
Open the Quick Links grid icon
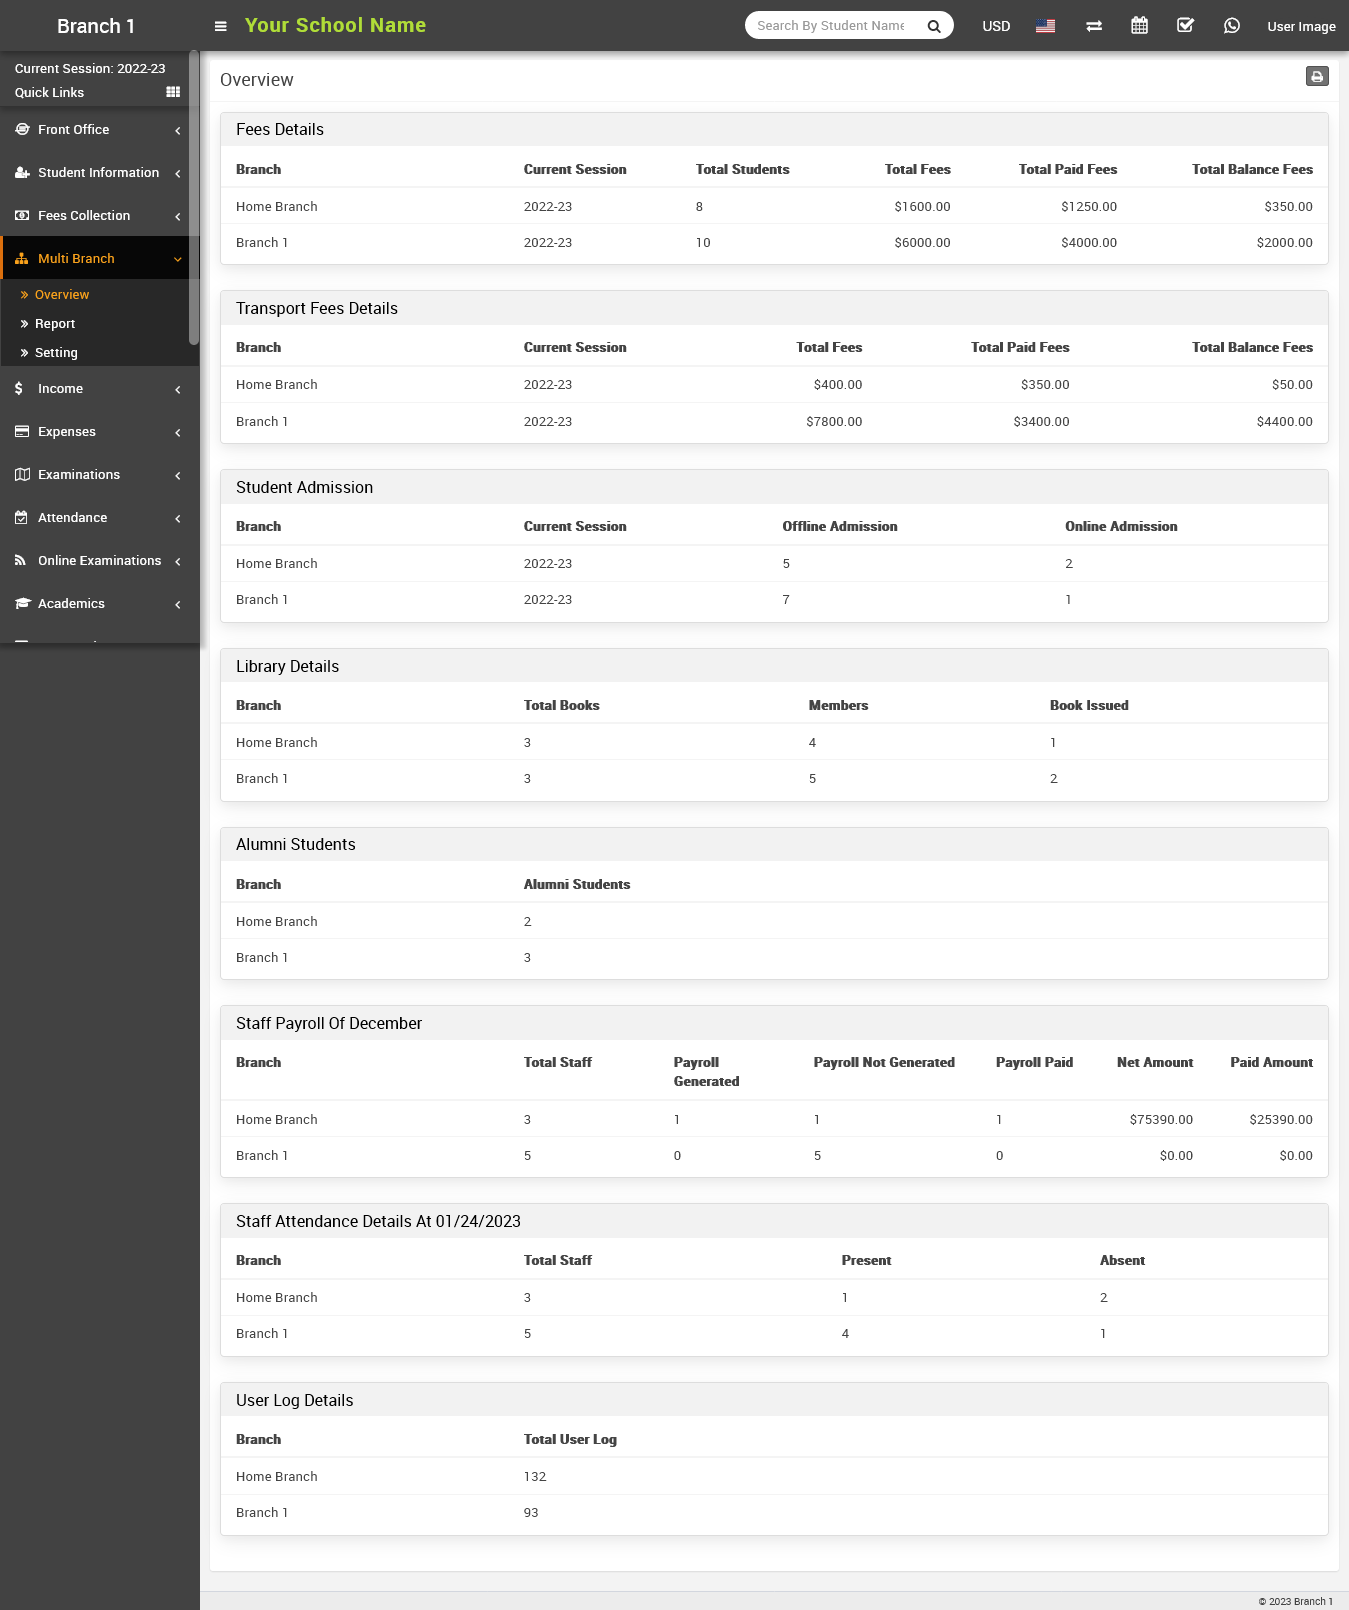(173, 92)
